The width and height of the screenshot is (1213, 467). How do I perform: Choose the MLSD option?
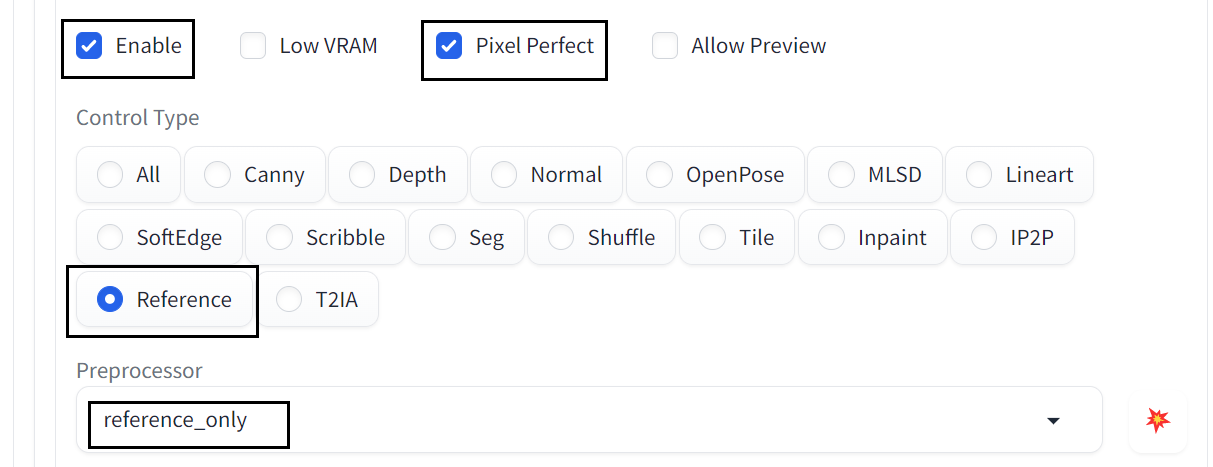874,175
